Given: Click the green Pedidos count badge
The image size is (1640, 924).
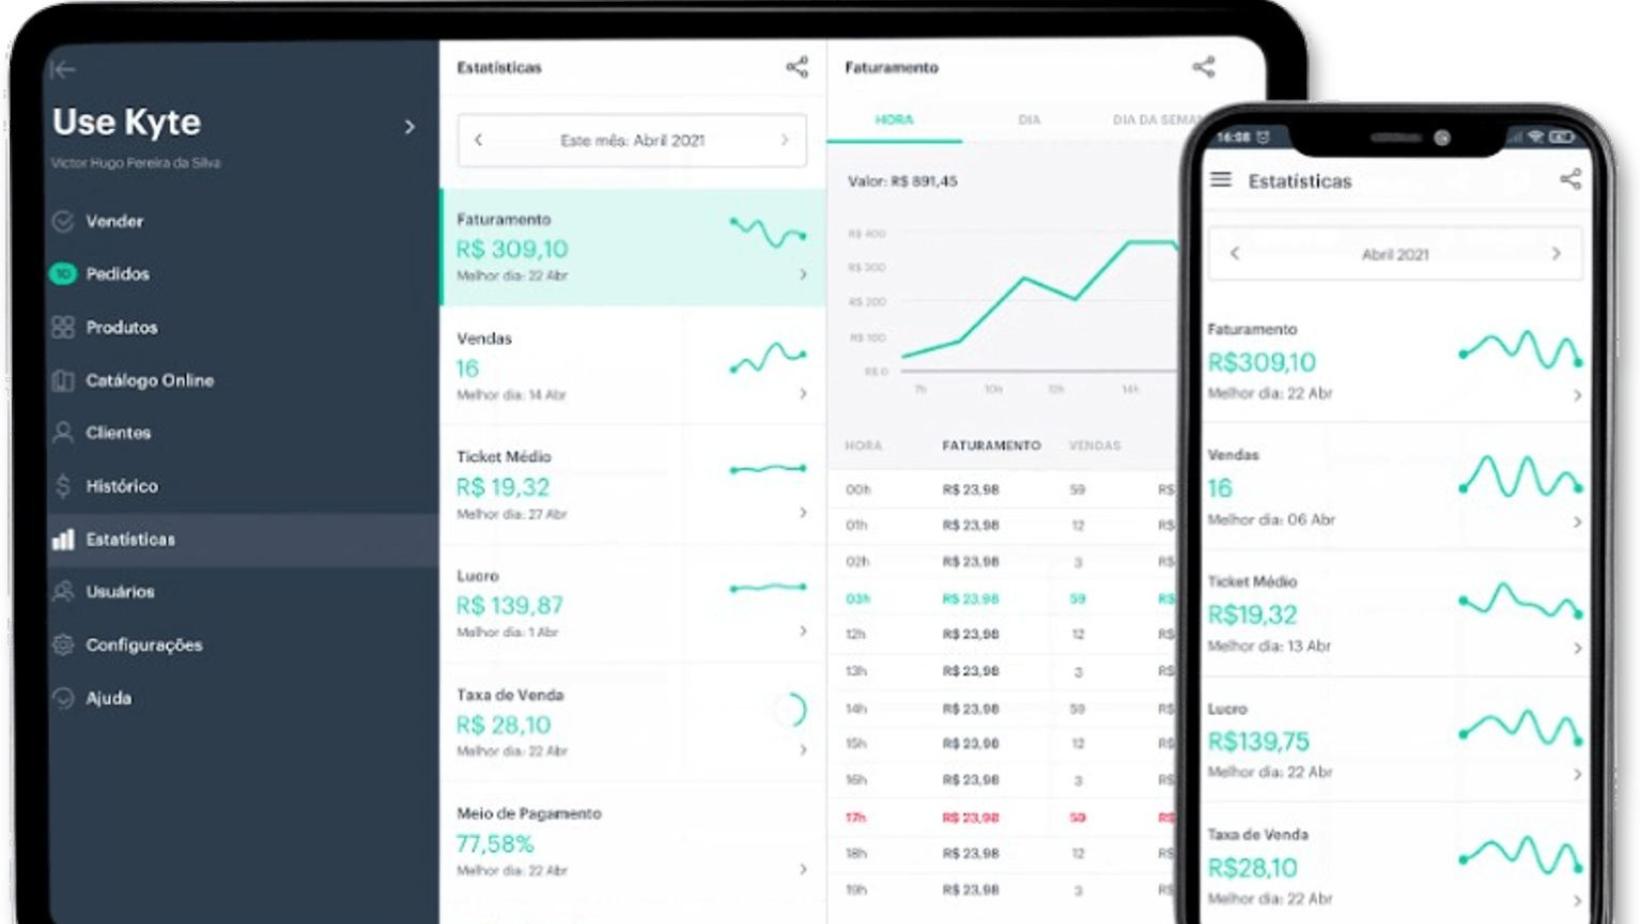Looking at the screenshot, I should (63, 273).
